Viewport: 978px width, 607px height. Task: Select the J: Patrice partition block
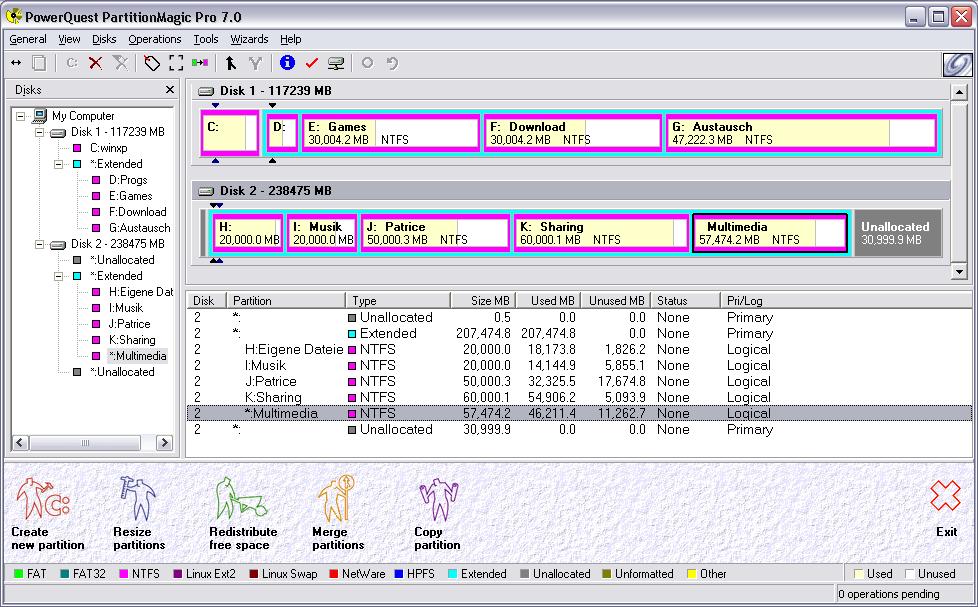pyautogui.click(x=435, y=233)
